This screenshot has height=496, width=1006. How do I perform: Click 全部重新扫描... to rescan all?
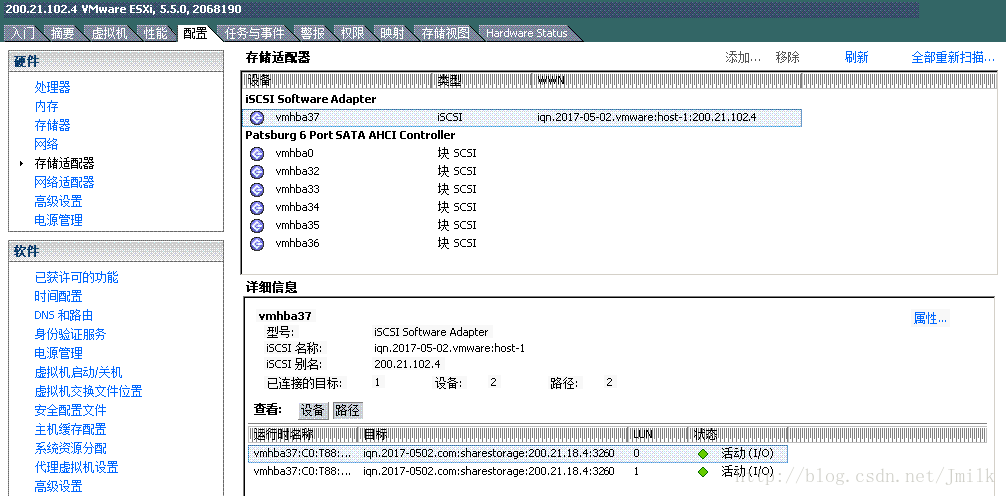tap(953, 57)
